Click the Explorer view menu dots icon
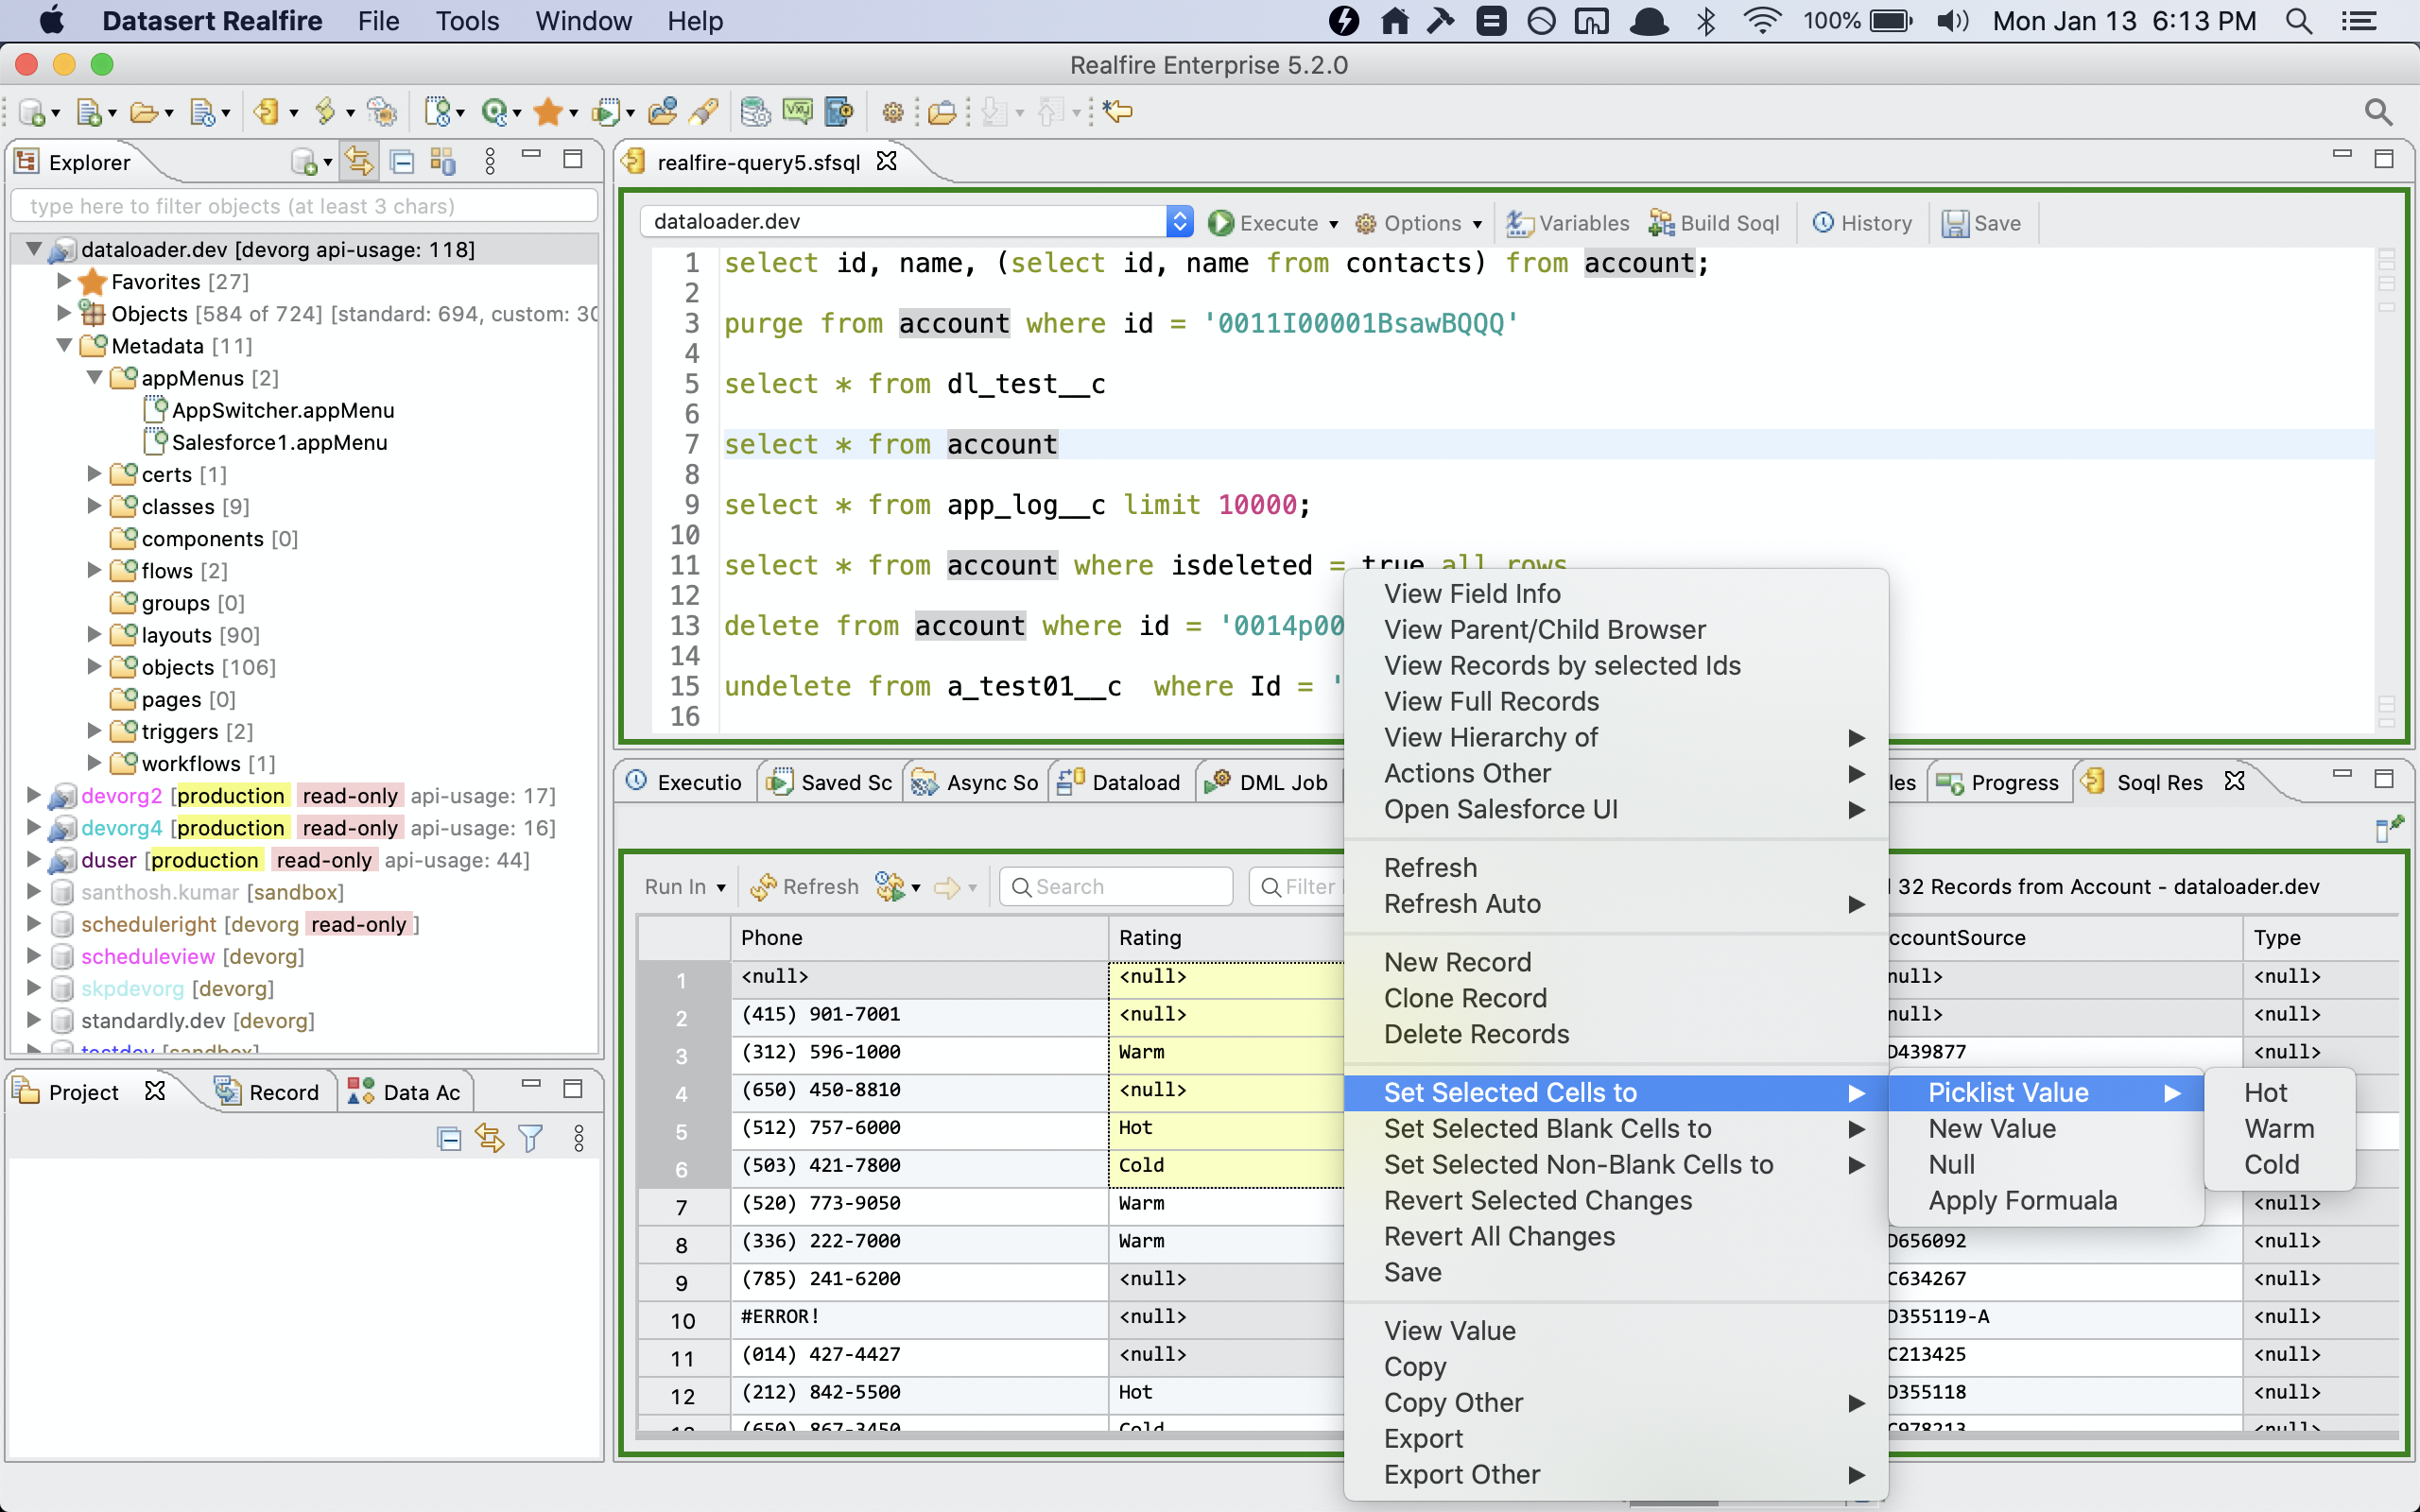The width and height of the screenshot is (2420, 1512). 490,161
